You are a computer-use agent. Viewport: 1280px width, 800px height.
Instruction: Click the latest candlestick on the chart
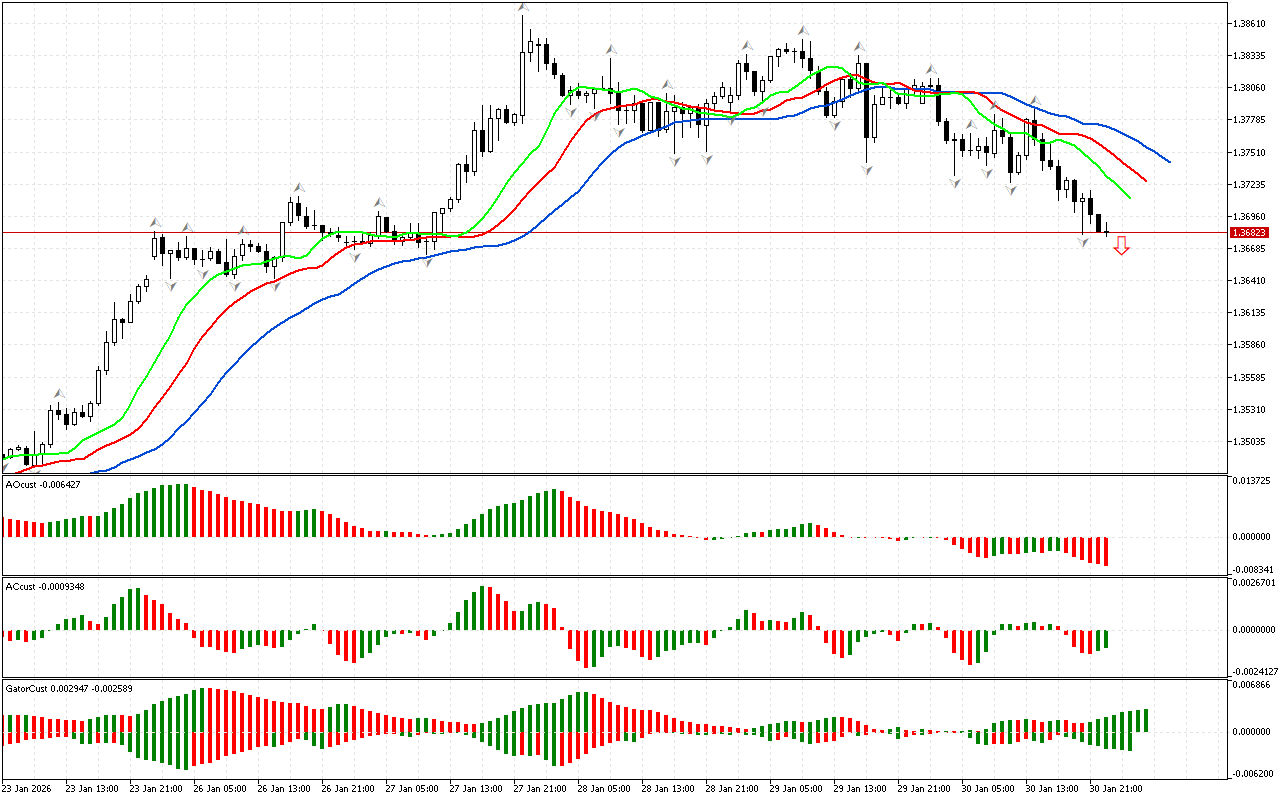pos(1106,232)
